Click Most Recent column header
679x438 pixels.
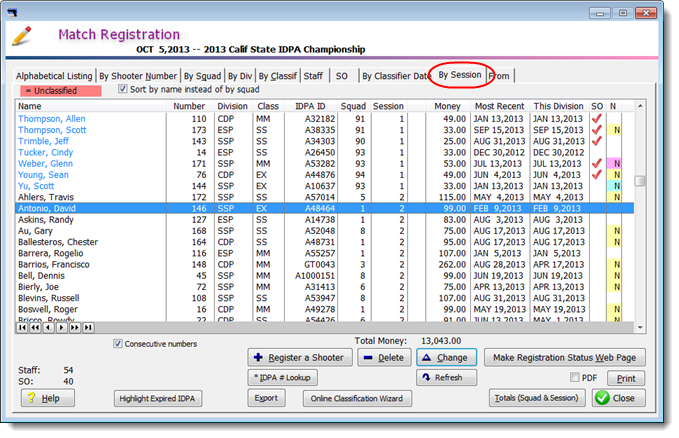[499, 106]
